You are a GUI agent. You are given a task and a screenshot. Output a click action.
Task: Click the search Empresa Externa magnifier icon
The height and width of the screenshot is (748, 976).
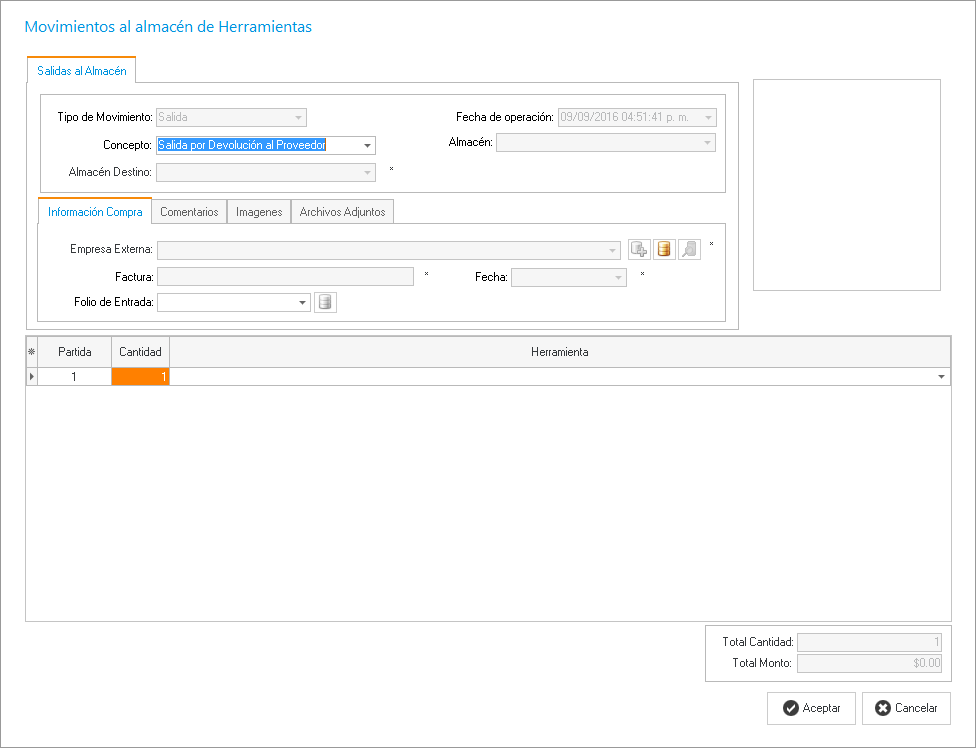(x=689, y=250)
